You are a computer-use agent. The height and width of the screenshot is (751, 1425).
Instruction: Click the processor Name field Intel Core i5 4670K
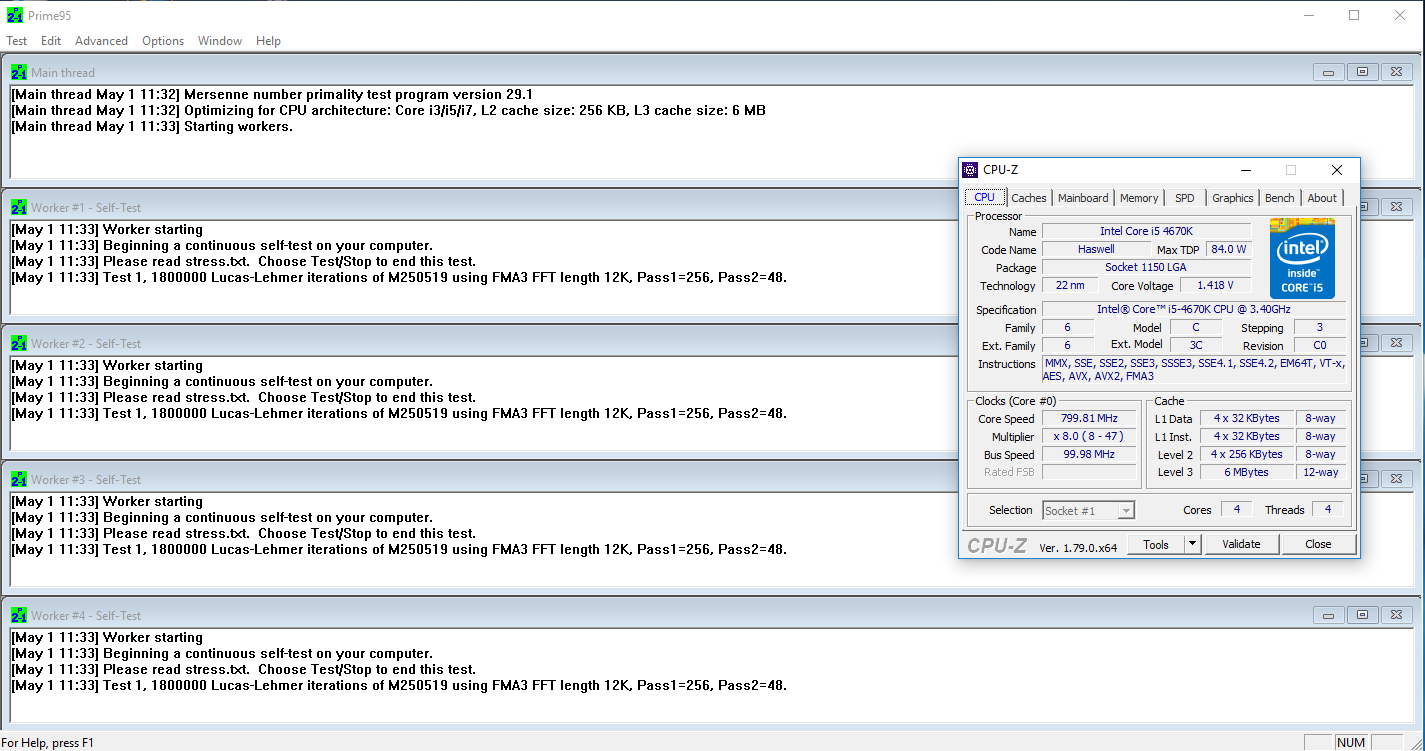coord(1146,231)
